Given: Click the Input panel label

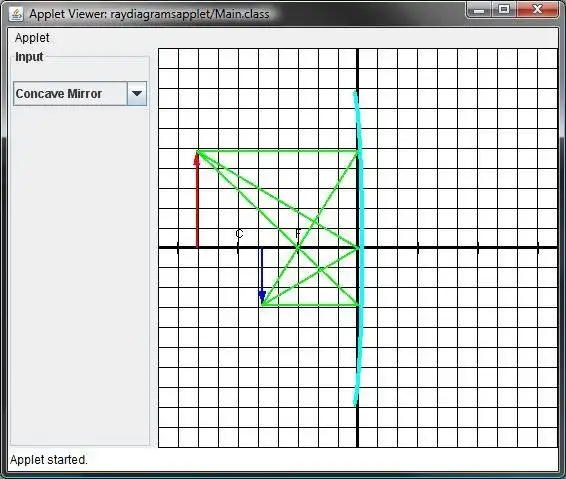Looking at the screenshot, I should coord(29,57).
